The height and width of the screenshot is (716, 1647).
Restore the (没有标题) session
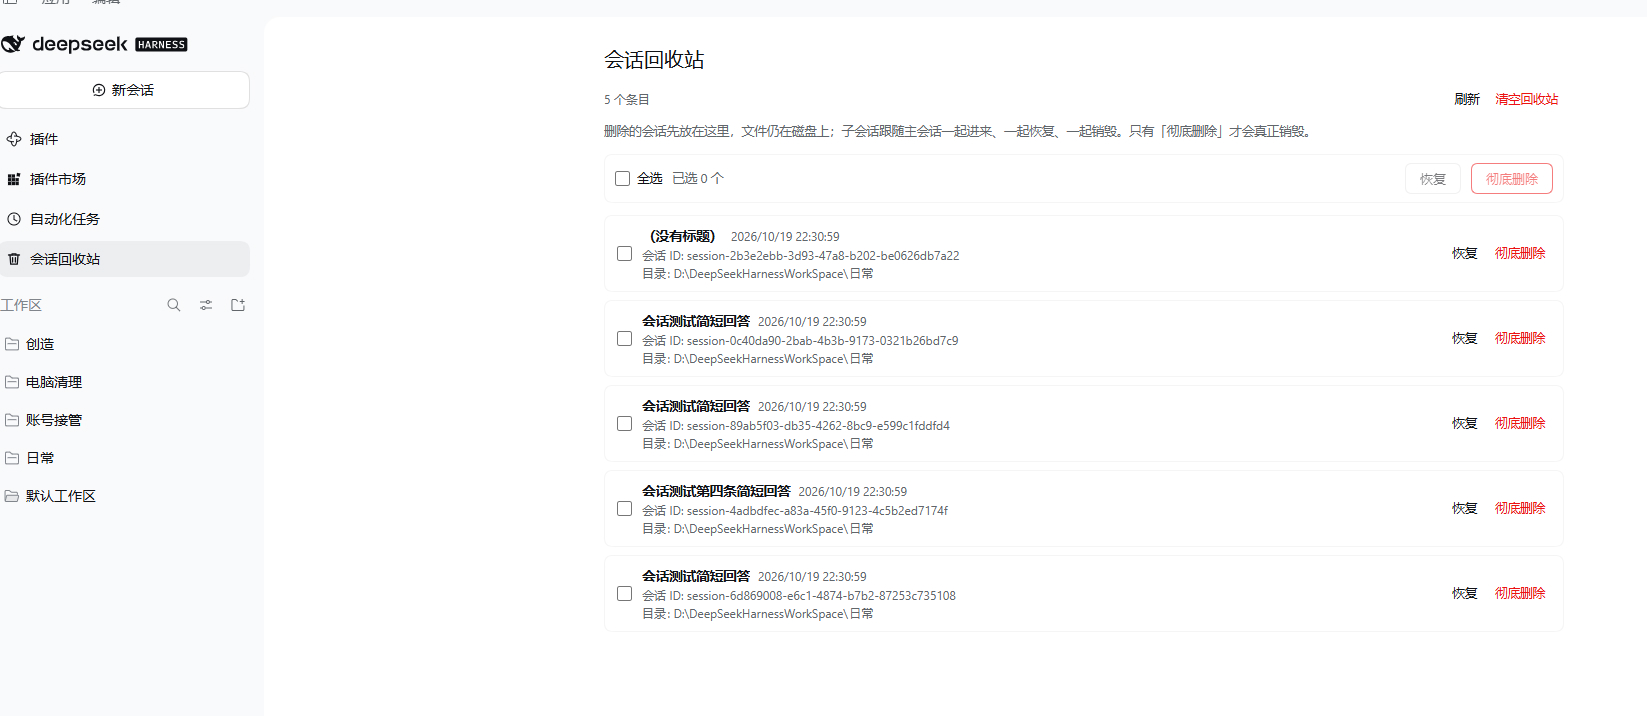click(x=1465, y=254)
